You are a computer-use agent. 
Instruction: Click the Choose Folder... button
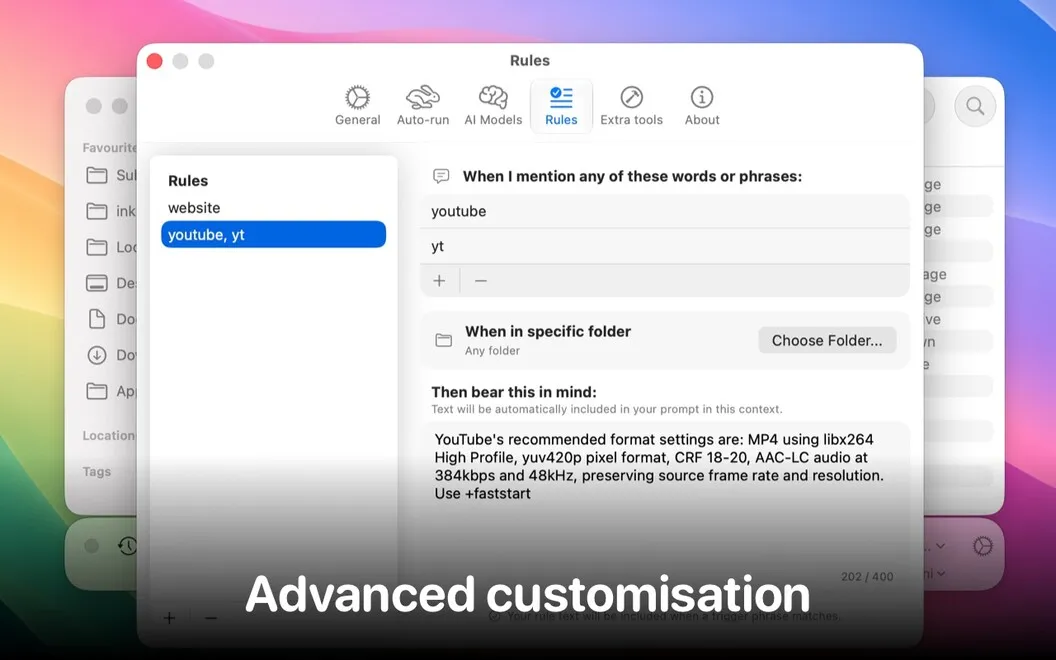tap(827, 340)
